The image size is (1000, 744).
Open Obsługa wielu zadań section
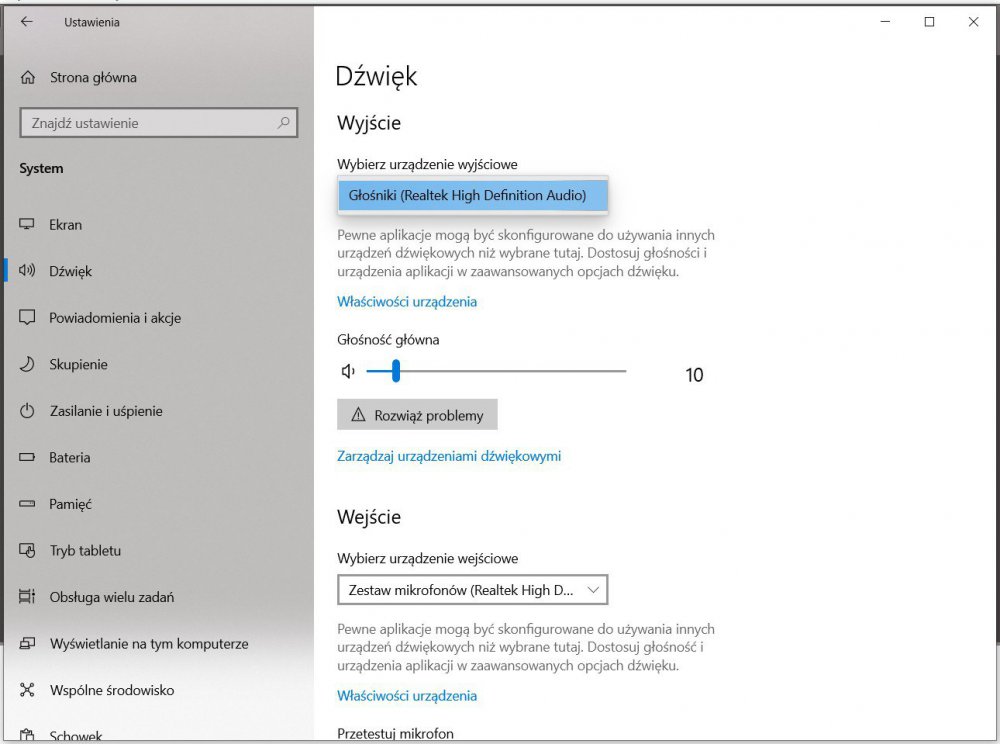click(x=111, y=597)
